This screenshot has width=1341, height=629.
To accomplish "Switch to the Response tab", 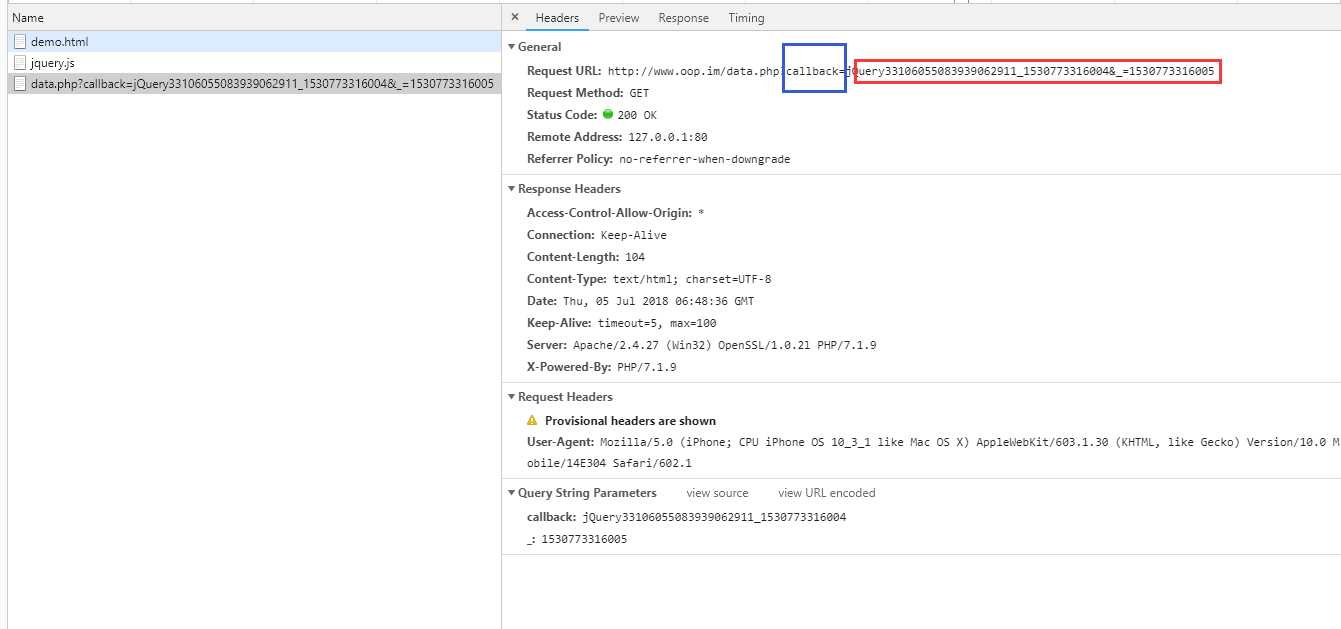I will [684, 18].
